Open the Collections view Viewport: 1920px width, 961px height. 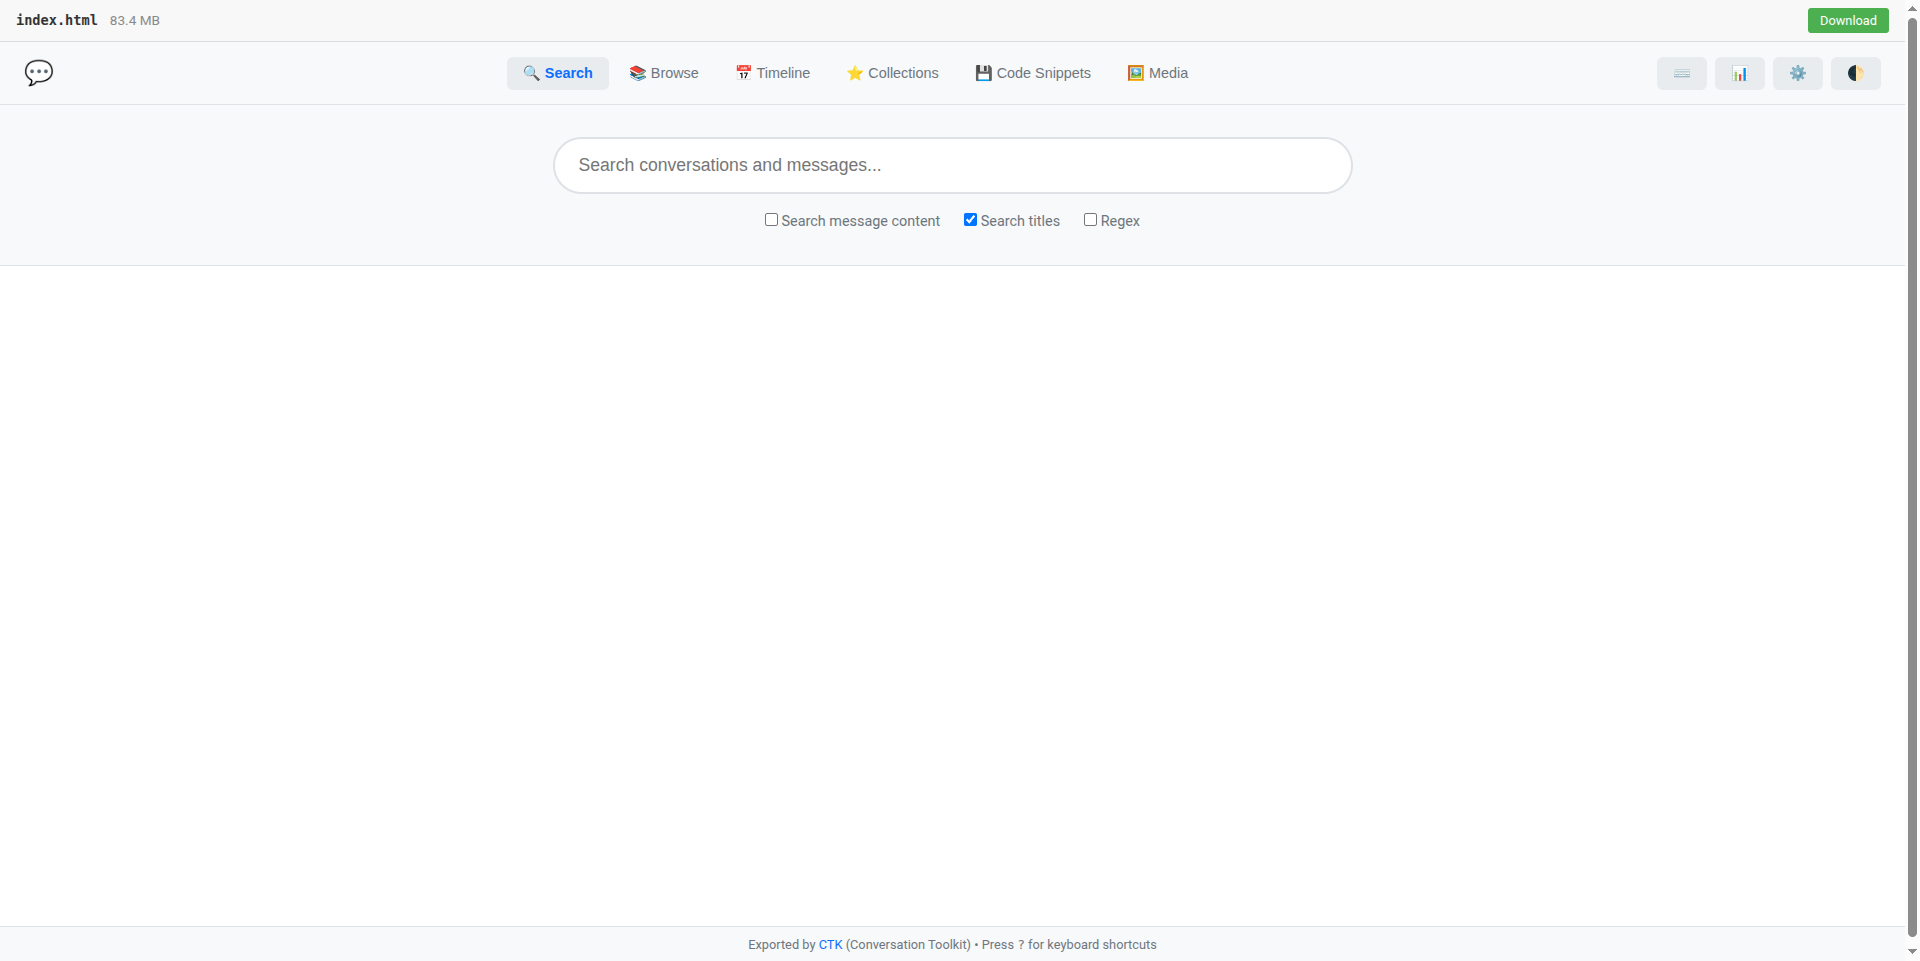[x=892, y=73]
